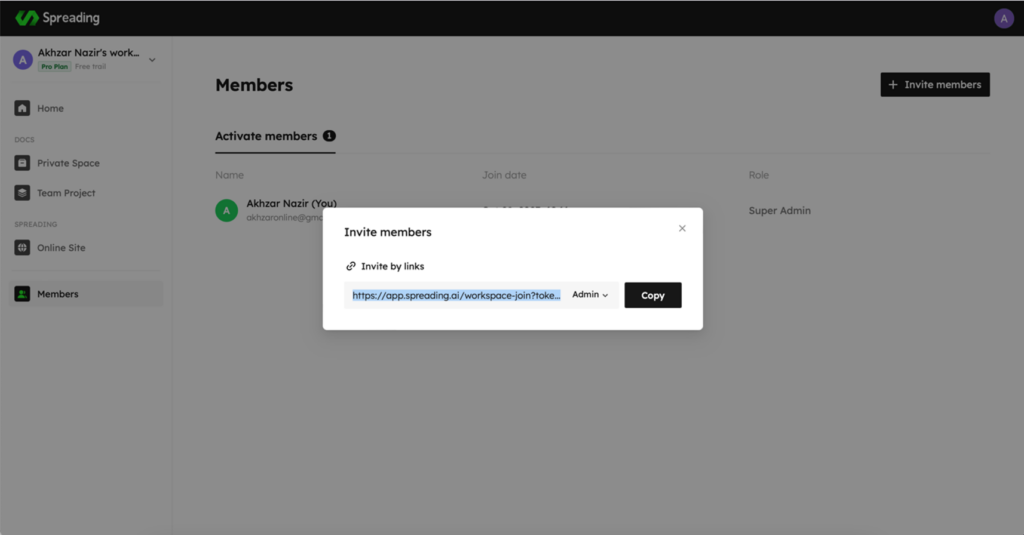This screenshot has width=1024, height=535.
Task: Click the Members page heading
Action: (x=254, y=85)
